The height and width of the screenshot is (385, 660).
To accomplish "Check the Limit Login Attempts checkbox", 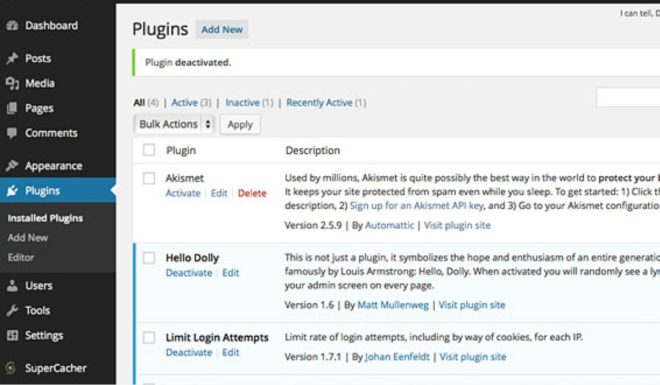I will click(x=149, y=337).
